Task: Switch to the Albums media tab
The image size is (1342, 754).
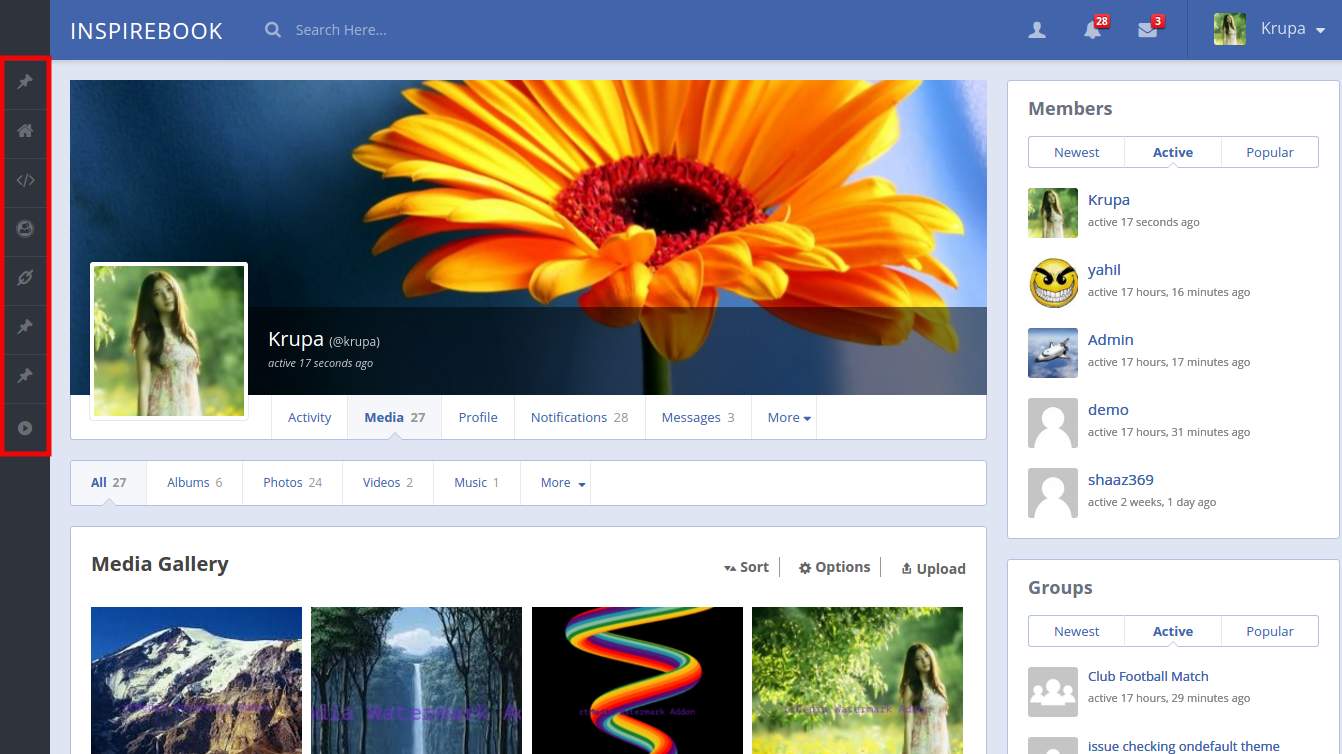Action: pyautogui.click(x=194, y=482)
